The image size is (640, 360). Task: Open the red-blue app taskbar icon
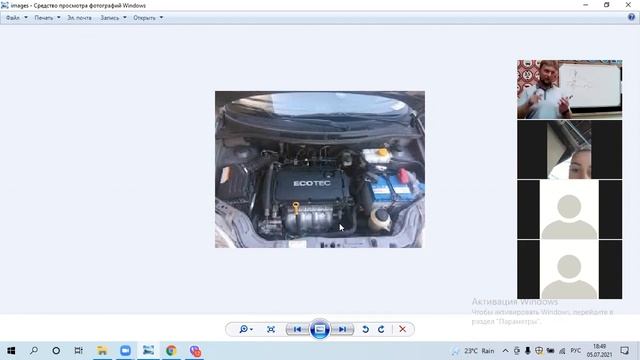[195, 351]
